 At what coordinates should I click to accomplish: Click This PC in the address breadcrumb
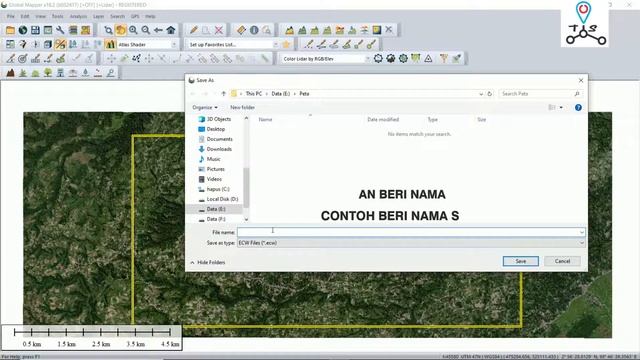click(x=254, y=93)
